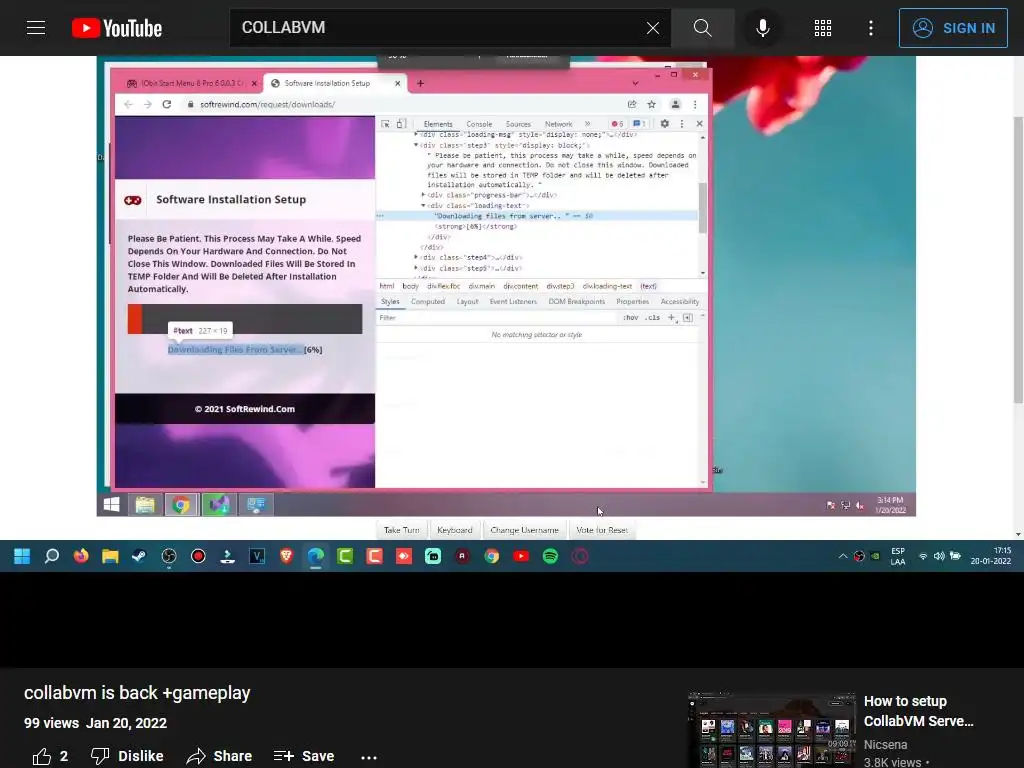Toggle the .cls classes button

point(652,317)
